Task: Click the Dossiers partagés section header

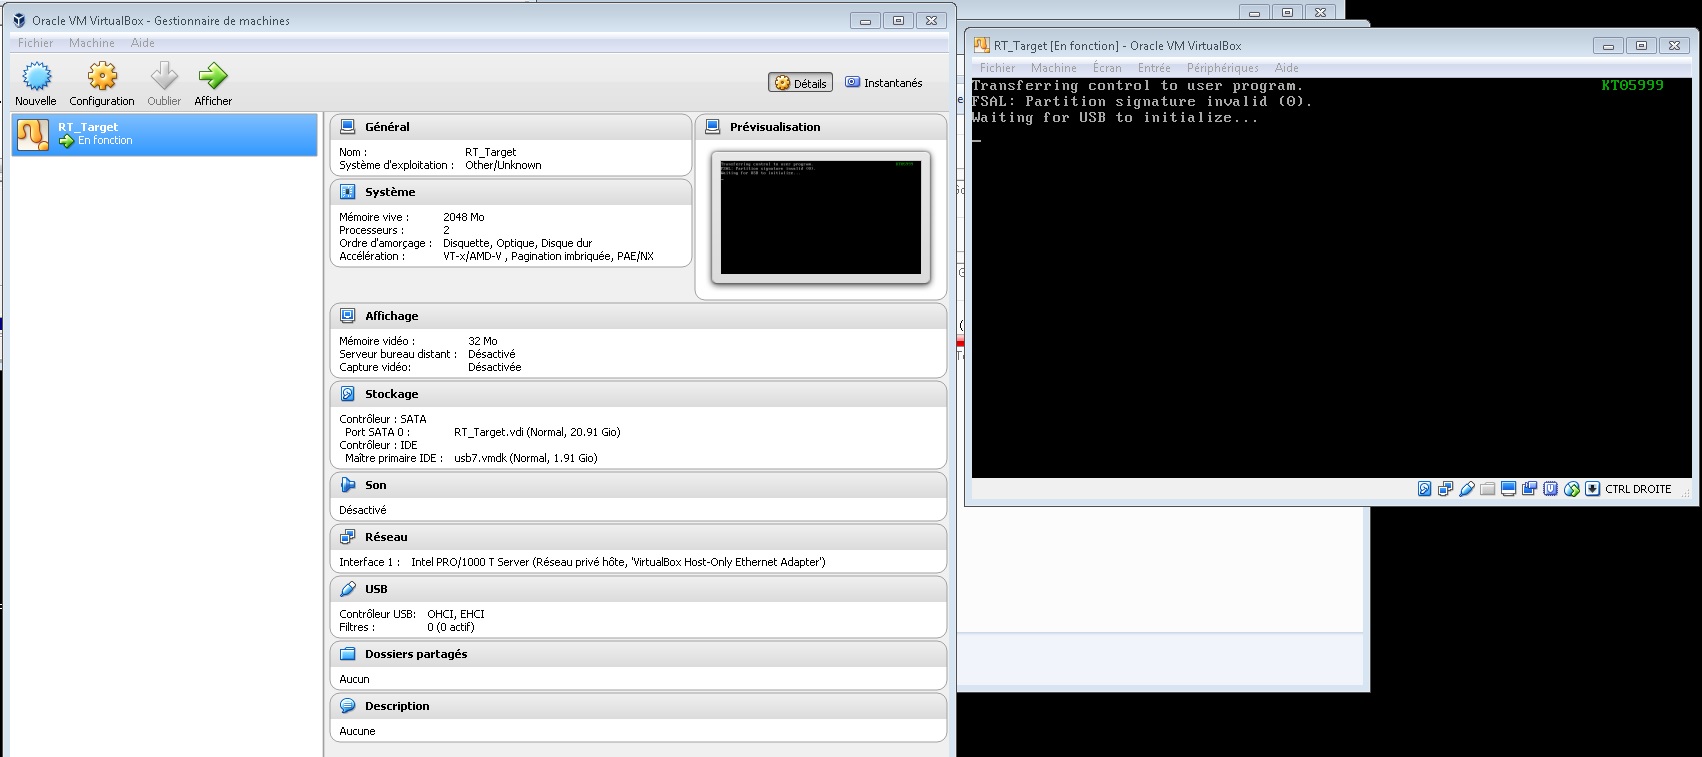Action: point(638,654)
